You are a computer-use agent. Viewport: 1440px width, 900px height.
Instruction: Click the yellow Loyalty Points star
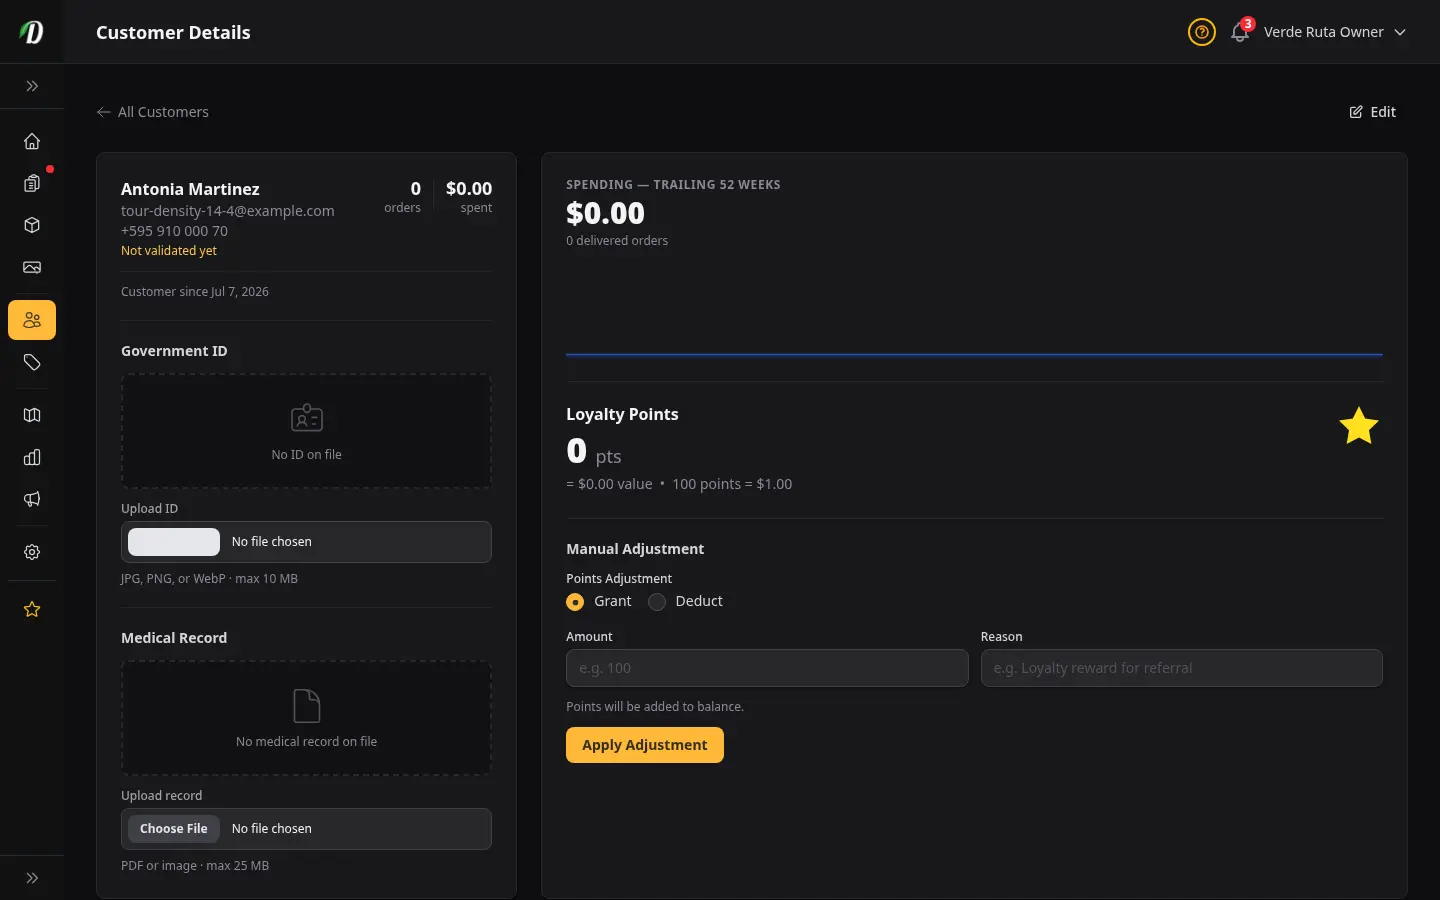[1359, 426]
